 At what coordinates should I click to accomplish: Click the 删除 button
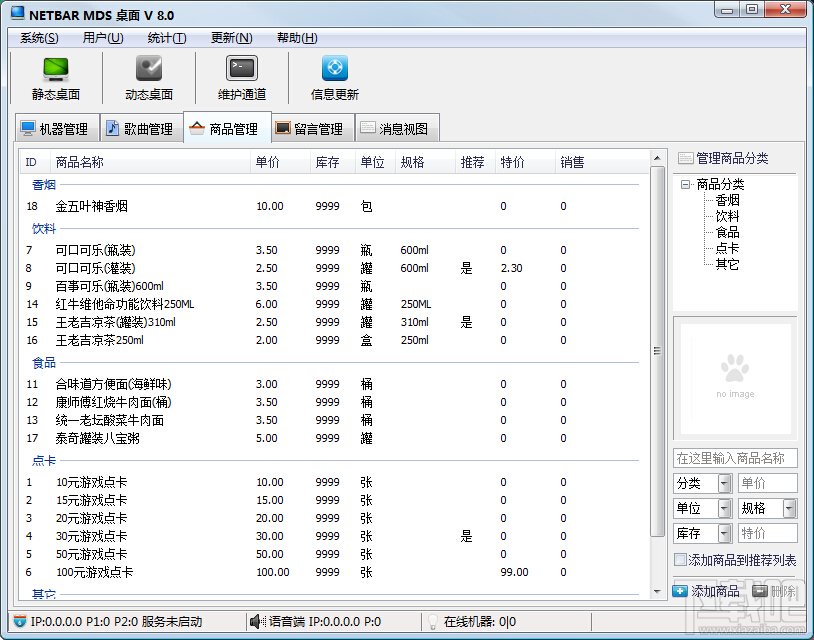[774, 591]
